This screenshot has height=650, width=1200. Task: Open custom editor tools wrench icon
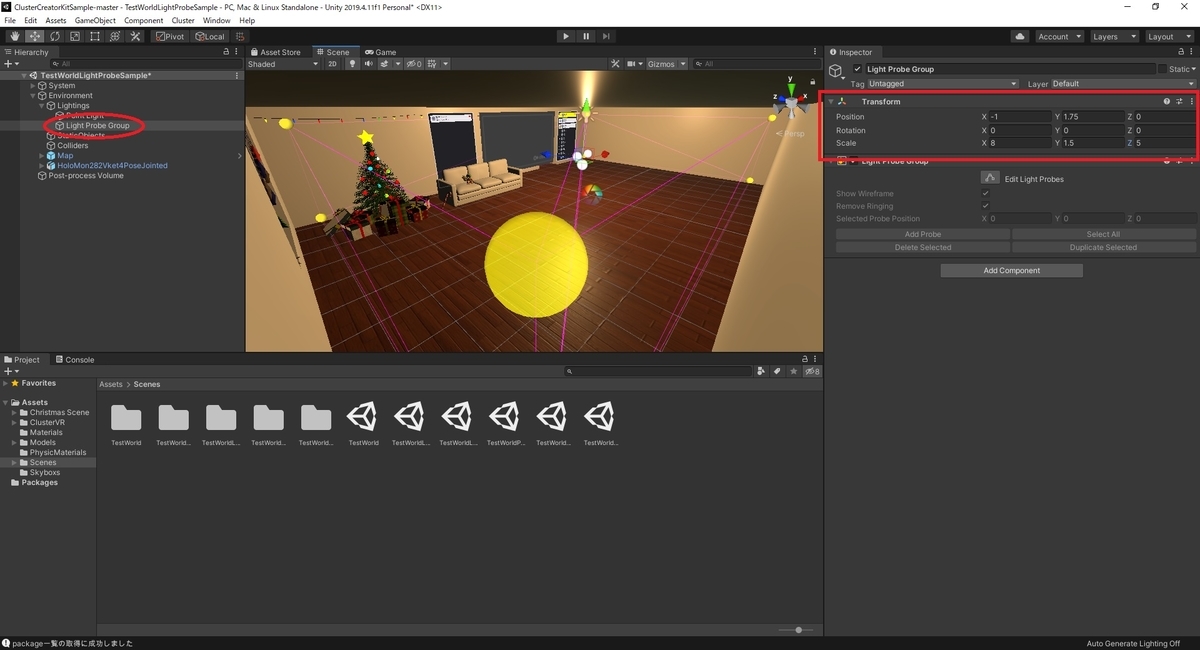135,36
